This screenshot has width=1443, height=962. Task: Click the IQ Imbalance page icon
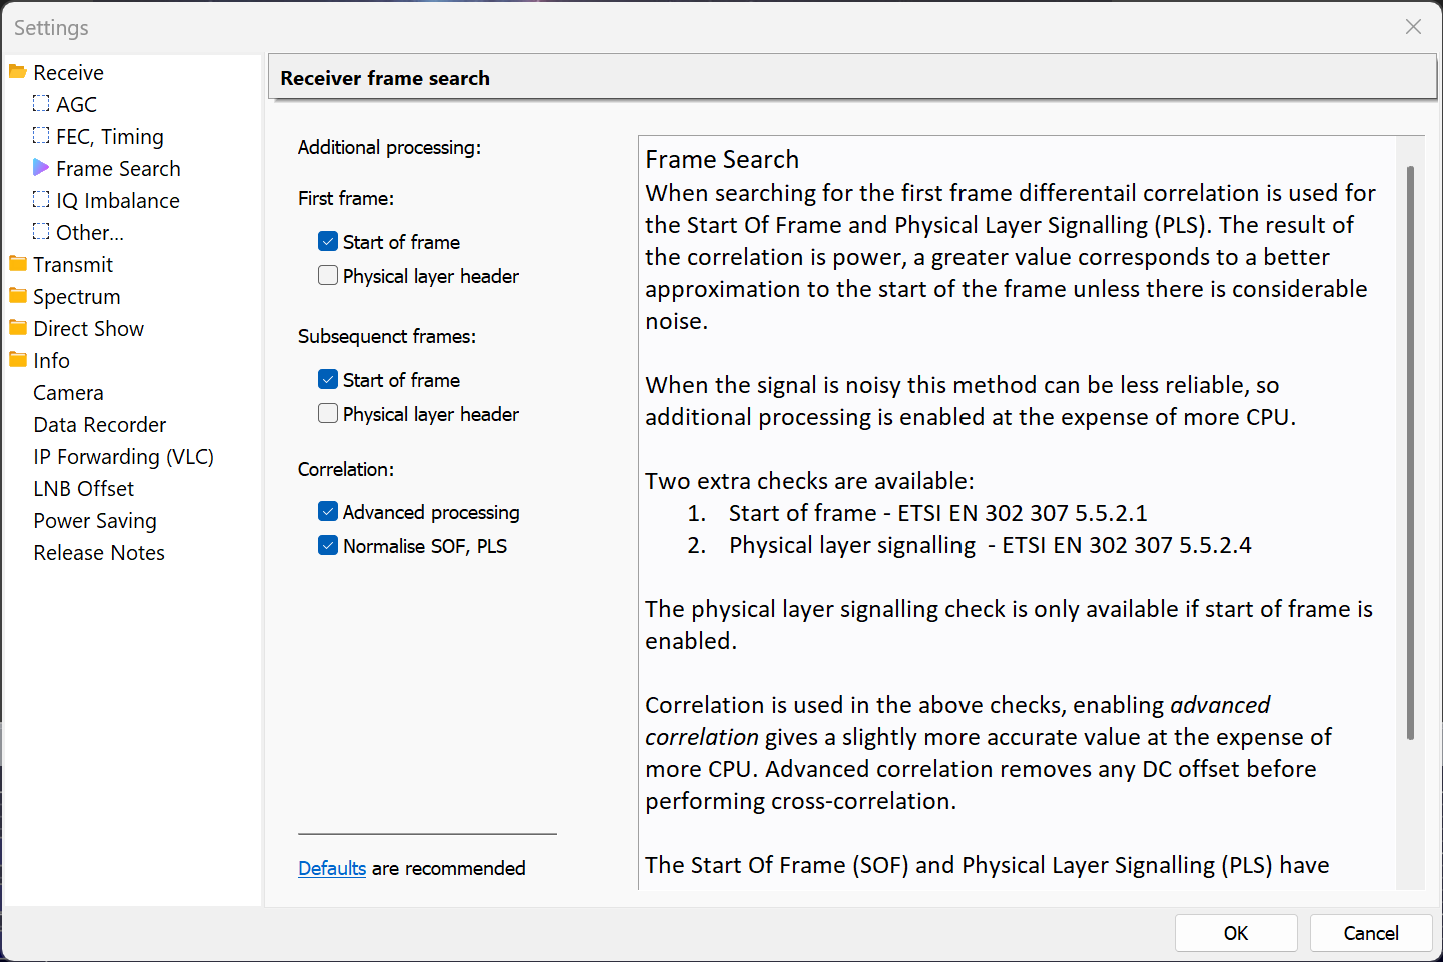pos(41,199)
